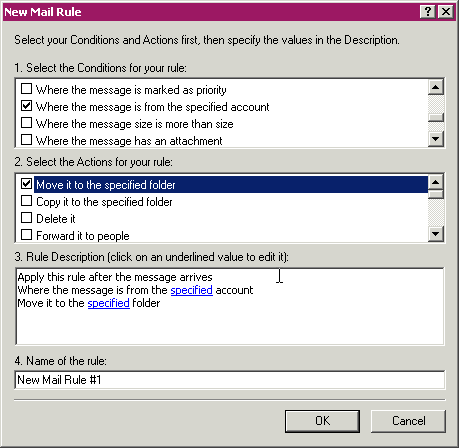The height and width of the screenshot is (448, 459).
Task: Click the Actions list down arrow
Action: 435,234
